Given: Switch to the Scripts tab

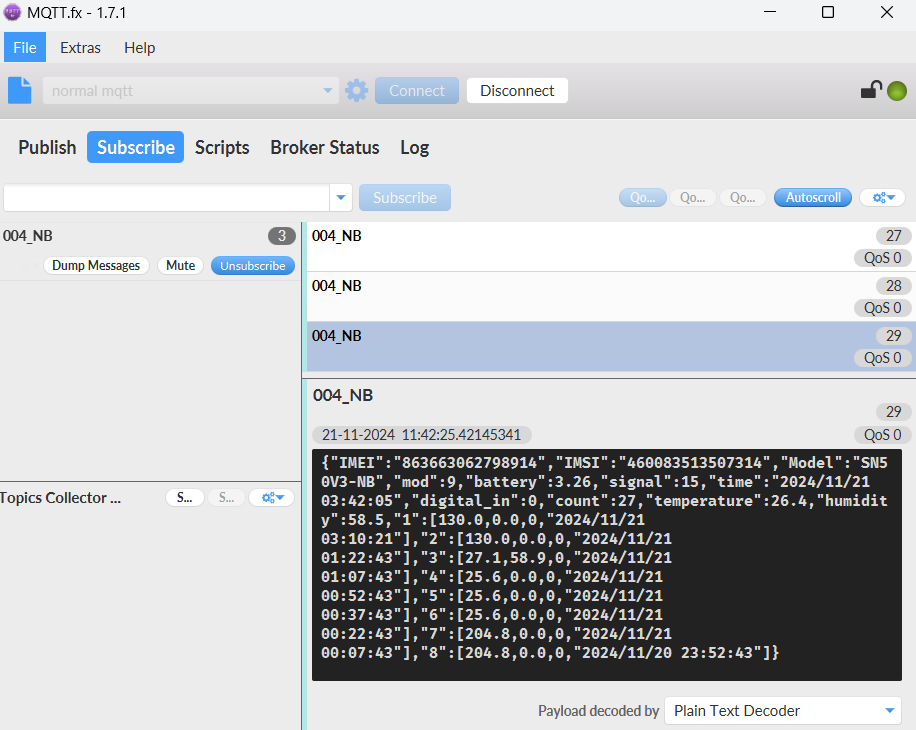Looking at the screenshot, I should tap(222, 147).
